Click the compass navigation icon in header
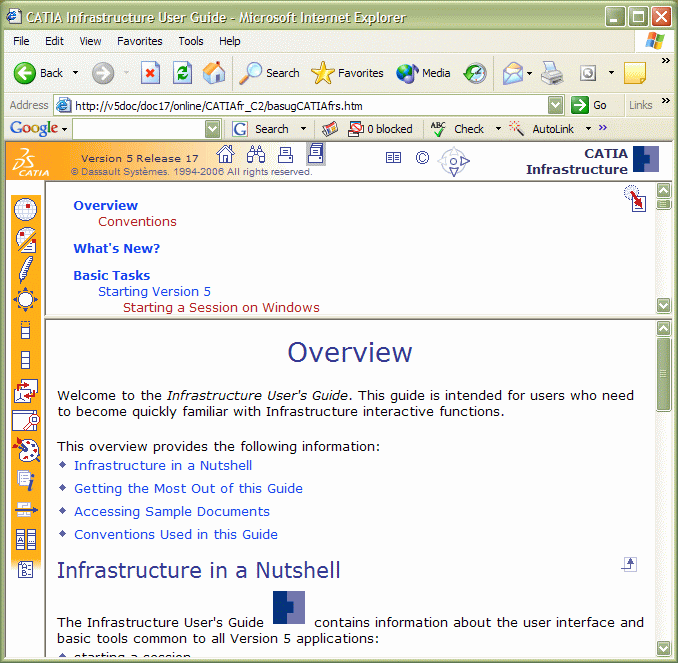678x663 pixels. click(x=453, y=161)
